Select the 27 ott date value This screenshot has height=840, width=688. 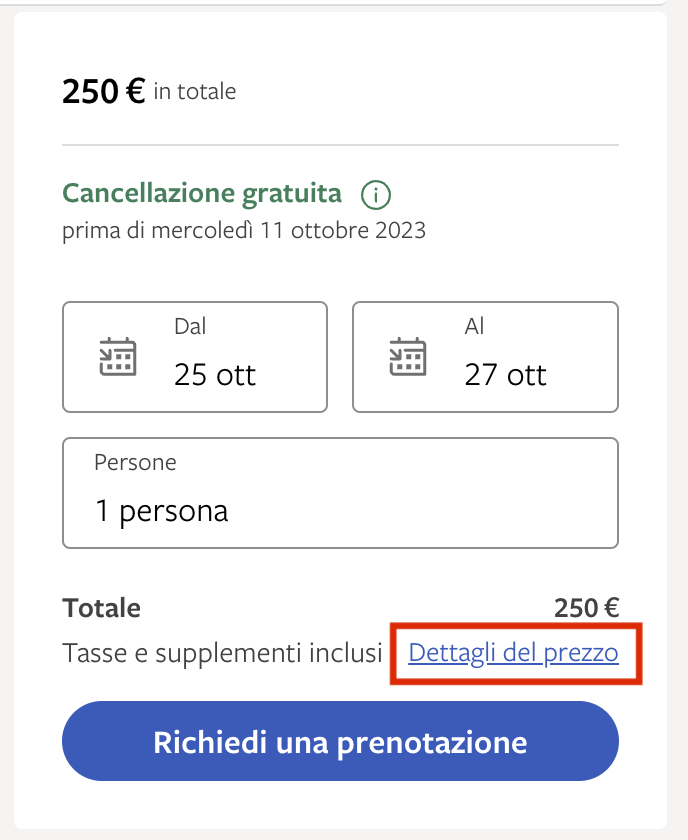tap(505, 375)
